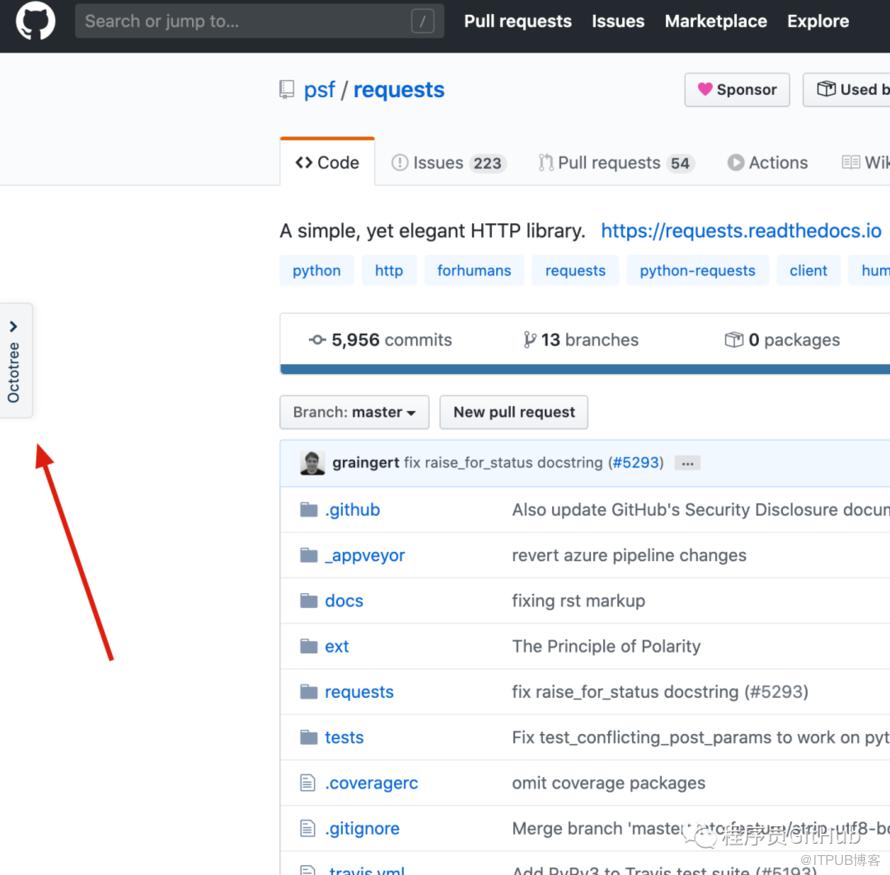Open 'The Principle of Polarity' commit

pyautogui.click(x=606, y=646)
